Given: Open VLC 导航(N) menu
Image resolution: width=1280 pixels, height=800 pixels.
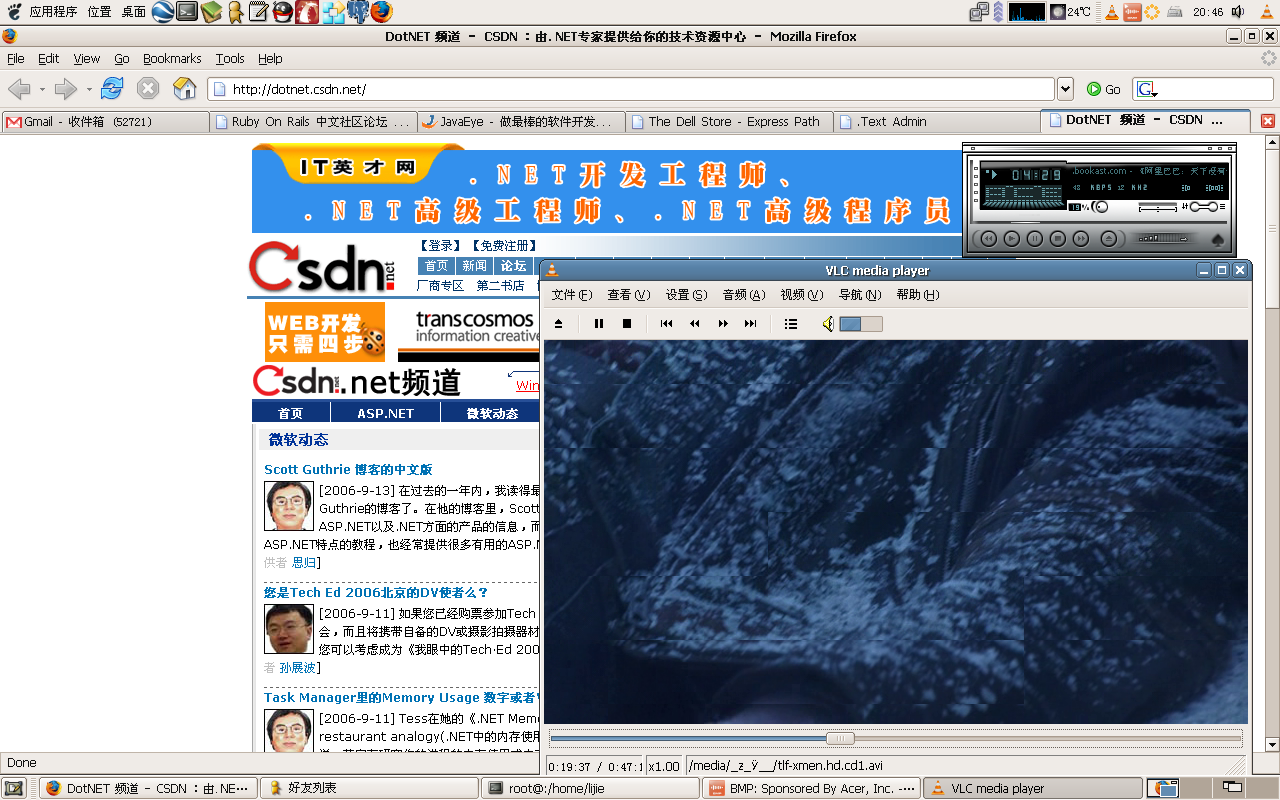Looking at the screenshot, I should [x=860, y=295].
